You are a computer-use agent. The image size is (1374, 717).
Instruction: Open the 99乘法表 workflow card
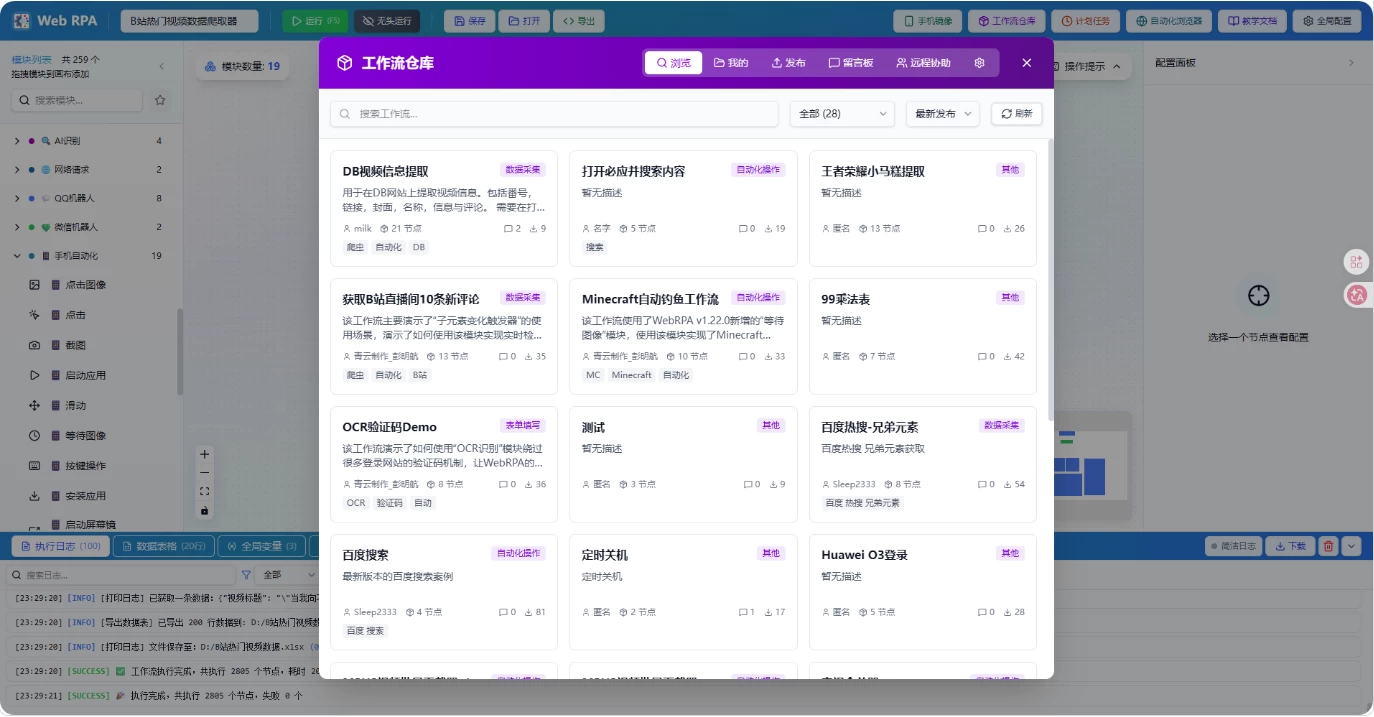pos(923,336)
